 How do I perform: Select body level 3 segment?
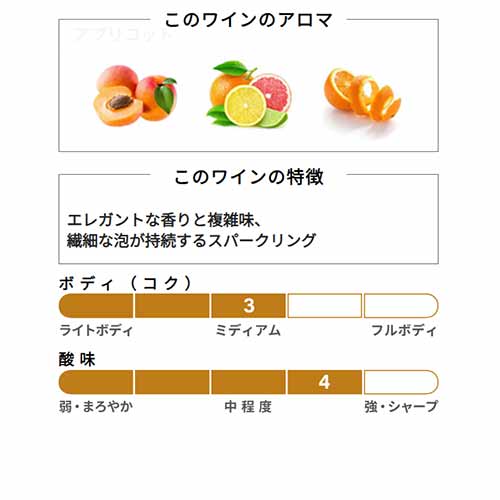click(x=249, y=306)
